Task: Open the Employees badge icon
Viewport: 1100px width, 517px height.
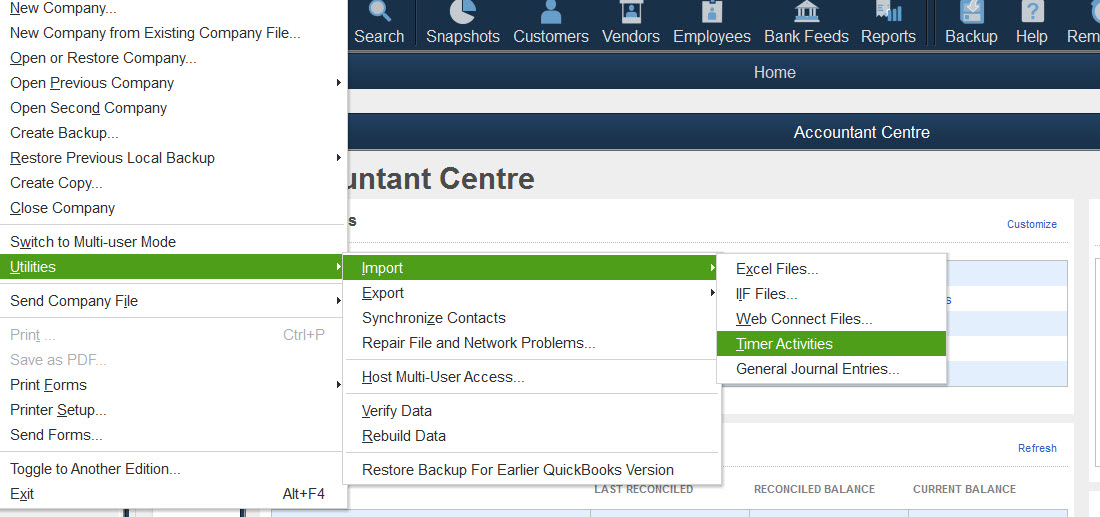Action: 711,14
